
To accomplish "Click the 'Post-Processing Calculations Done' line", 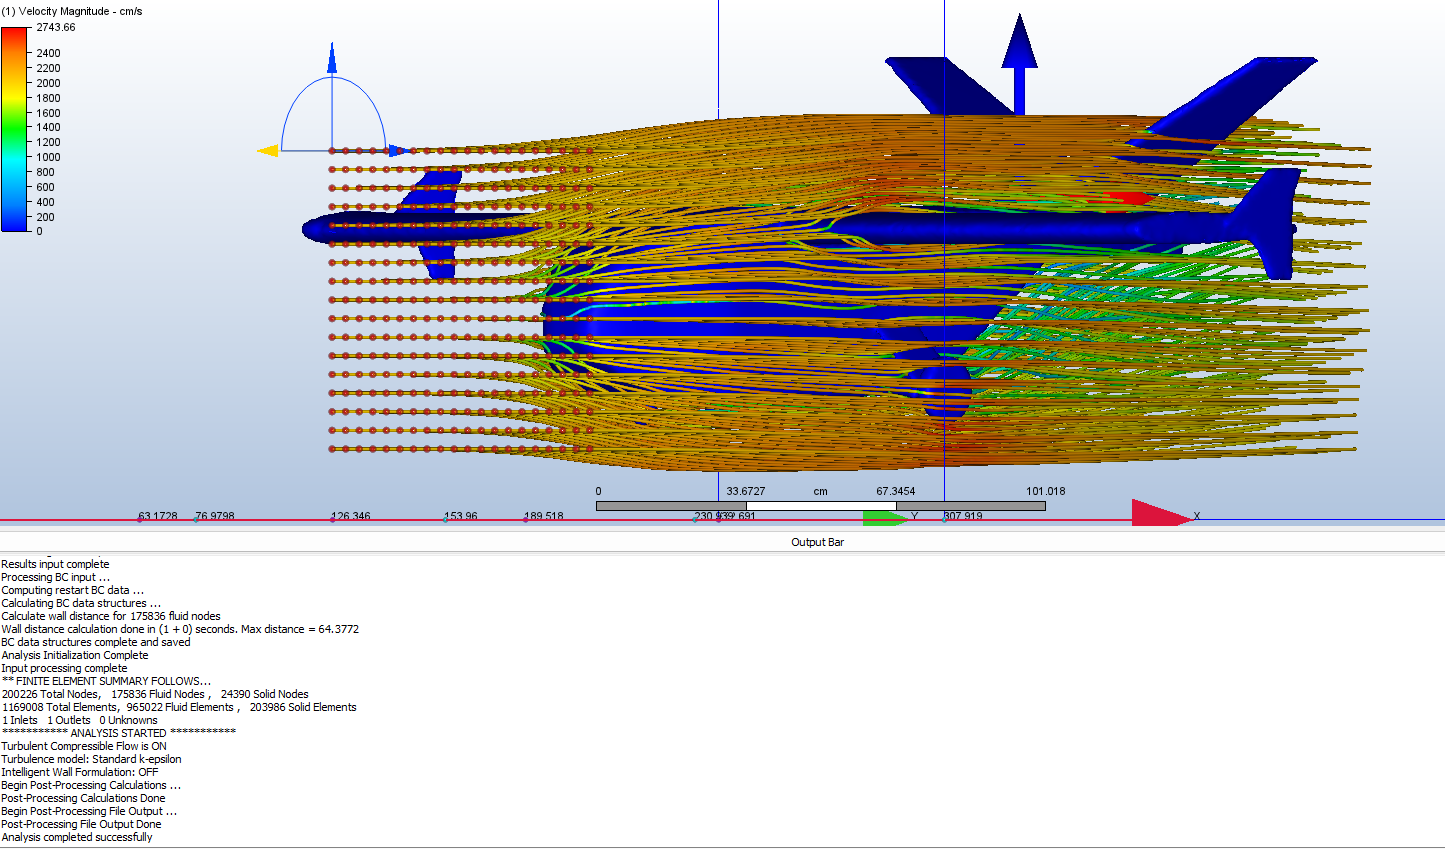I will pyautogui.click(x=83, y=798).
